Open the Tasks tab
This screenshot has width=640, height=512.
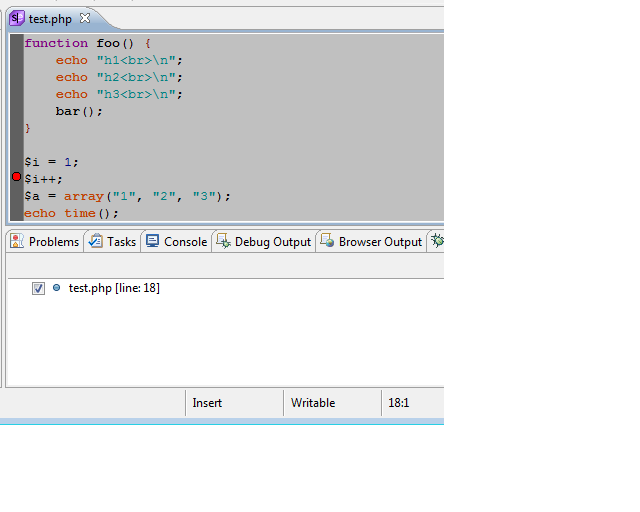click(x=113, y=242)
